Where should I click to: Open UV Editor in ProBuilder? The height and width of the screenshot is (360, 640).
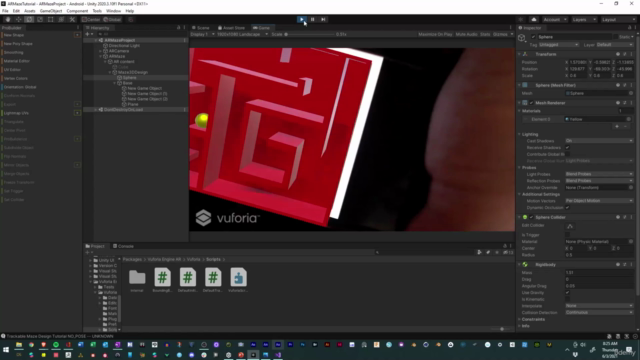(12, 70)
